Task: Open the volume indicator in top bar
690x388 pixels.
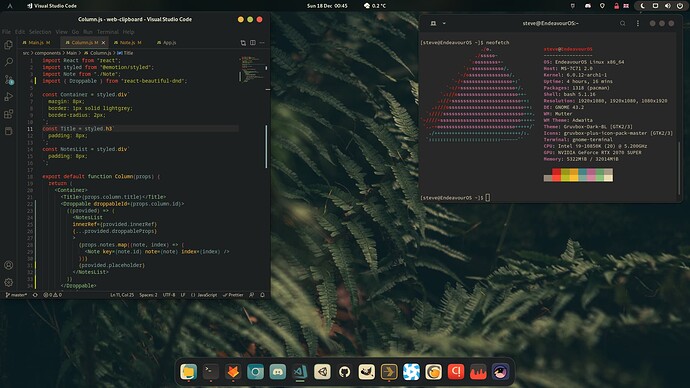Action: tap(668, 6)
